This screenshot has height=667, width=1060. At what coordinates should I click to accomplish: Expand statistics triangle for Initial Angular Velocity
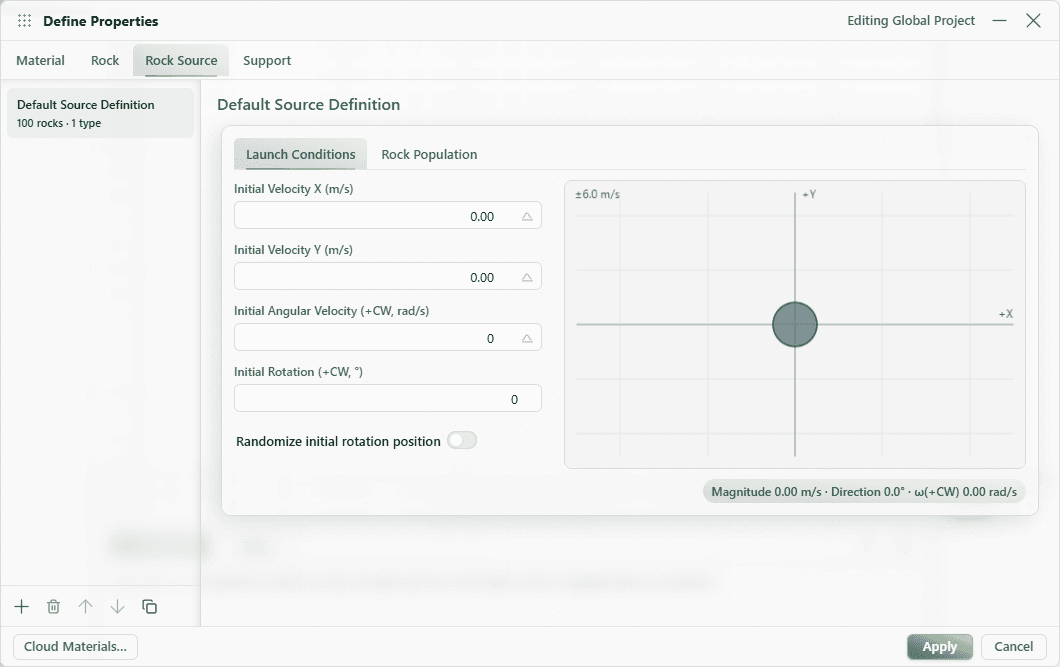(x=527, y=339)
